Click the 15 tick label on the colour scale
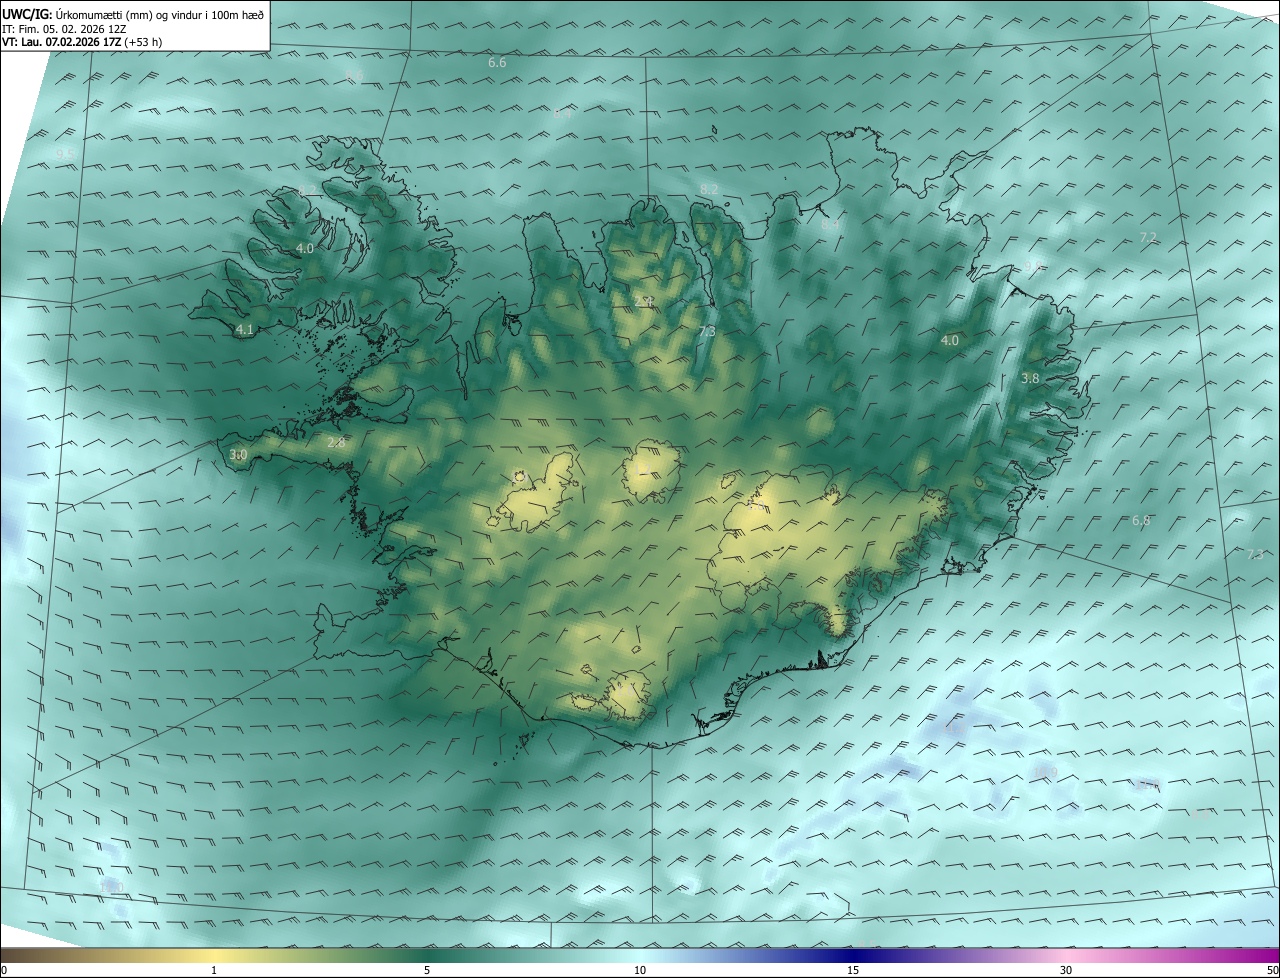The height and width of the screenshot is (978, 1280). click(x=853, y=970)
